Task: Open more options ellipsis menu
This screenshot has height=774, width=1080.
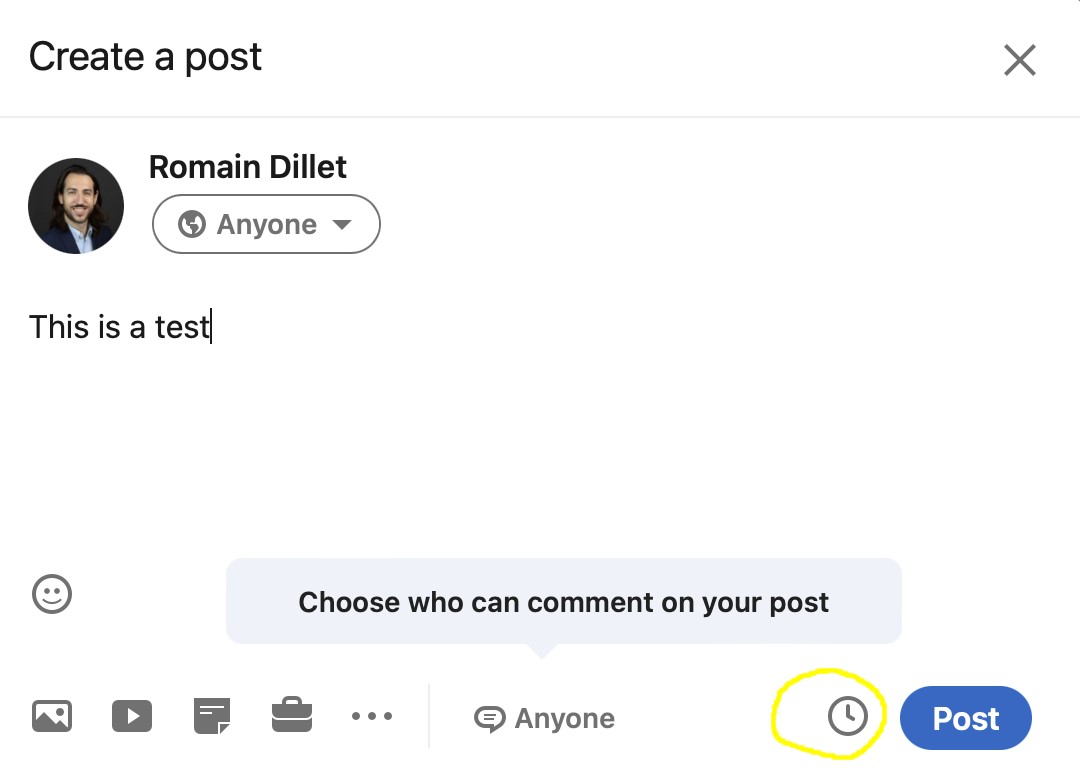Action: [x=372, y=716]
